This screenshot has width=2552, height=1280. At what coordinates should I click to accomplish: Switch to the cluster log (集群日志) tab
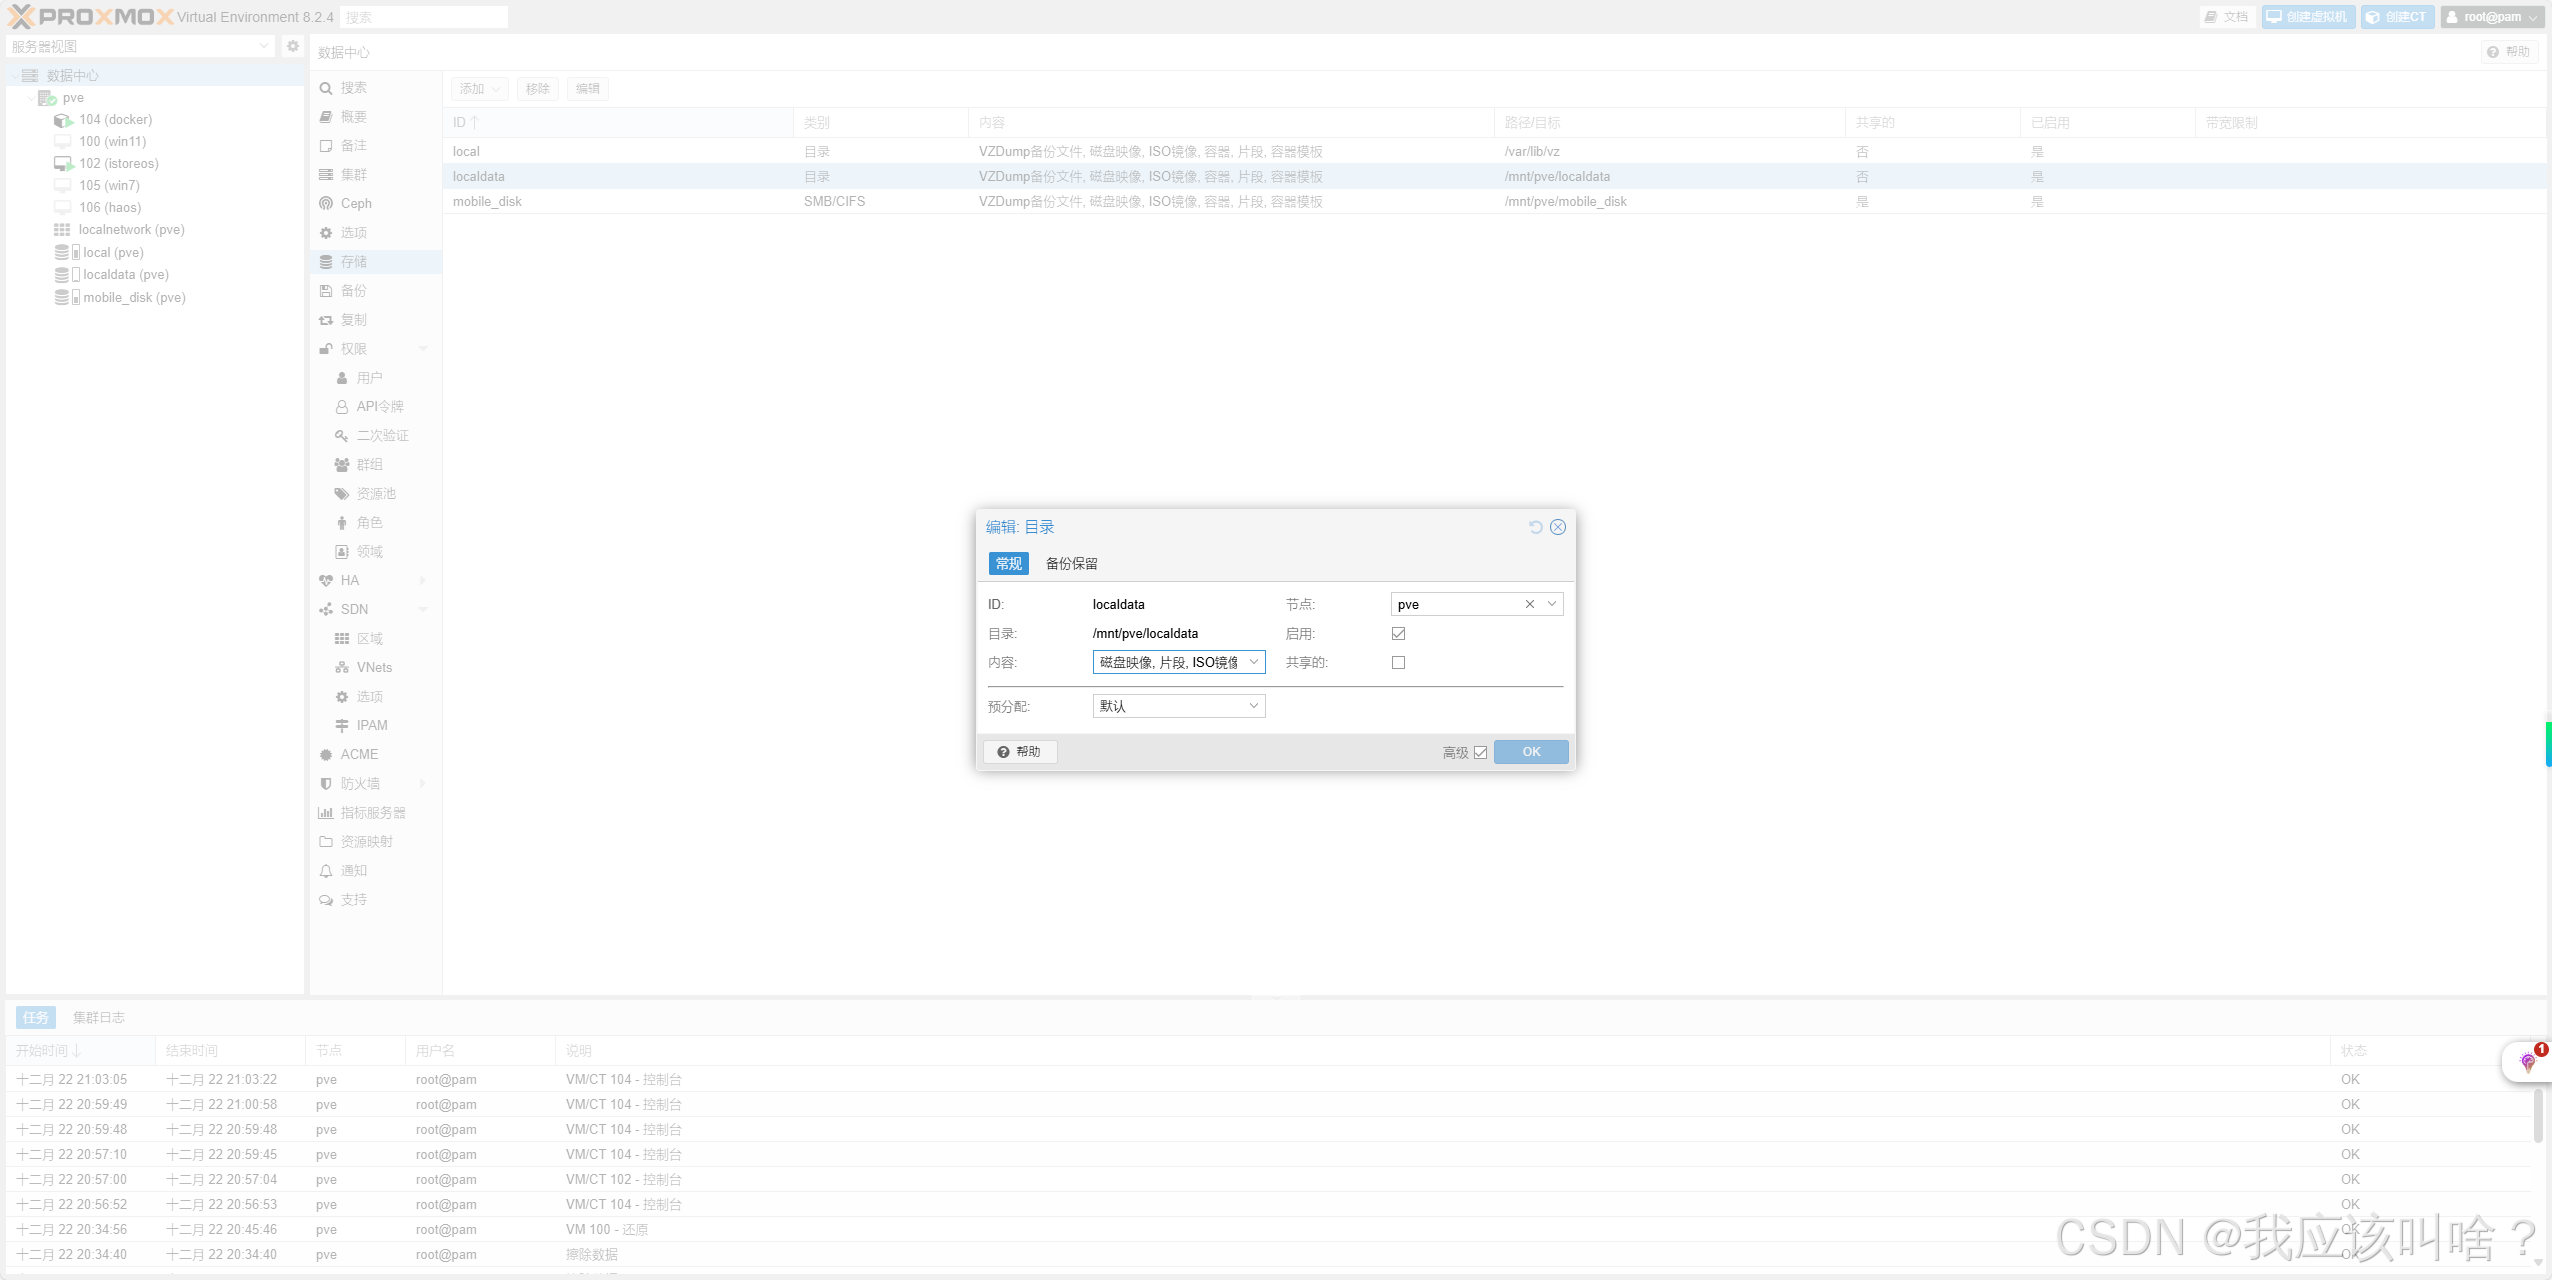pos(98,1018)
